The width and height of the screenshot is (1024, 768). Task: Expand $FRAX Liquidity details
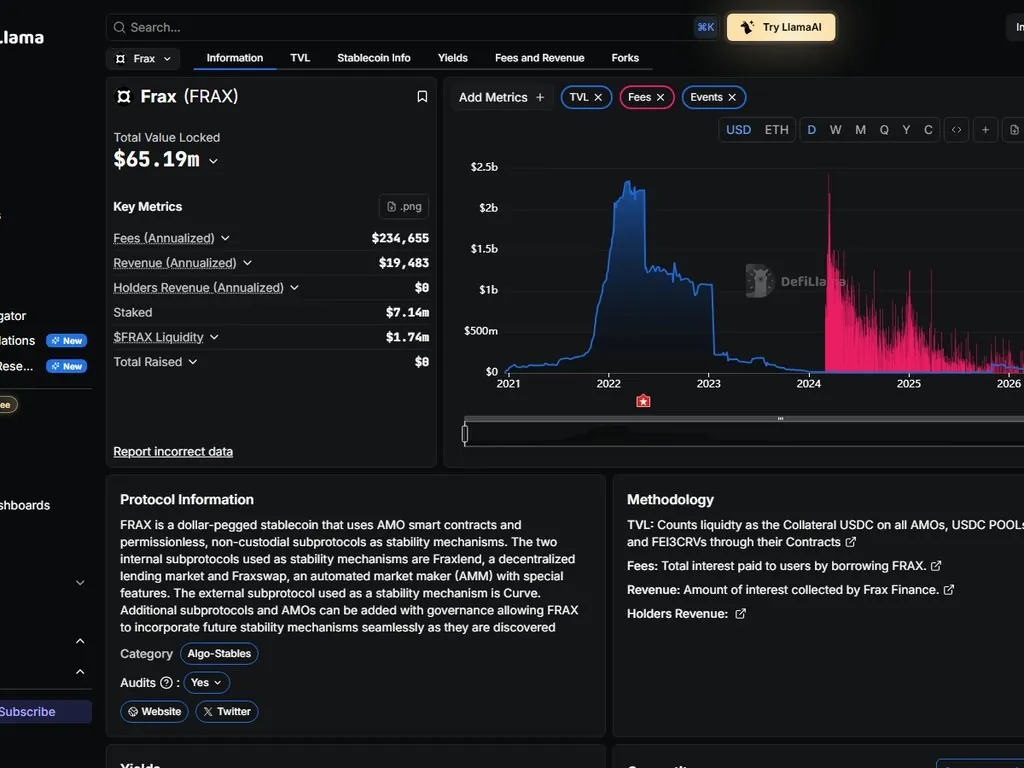(214, 338)
